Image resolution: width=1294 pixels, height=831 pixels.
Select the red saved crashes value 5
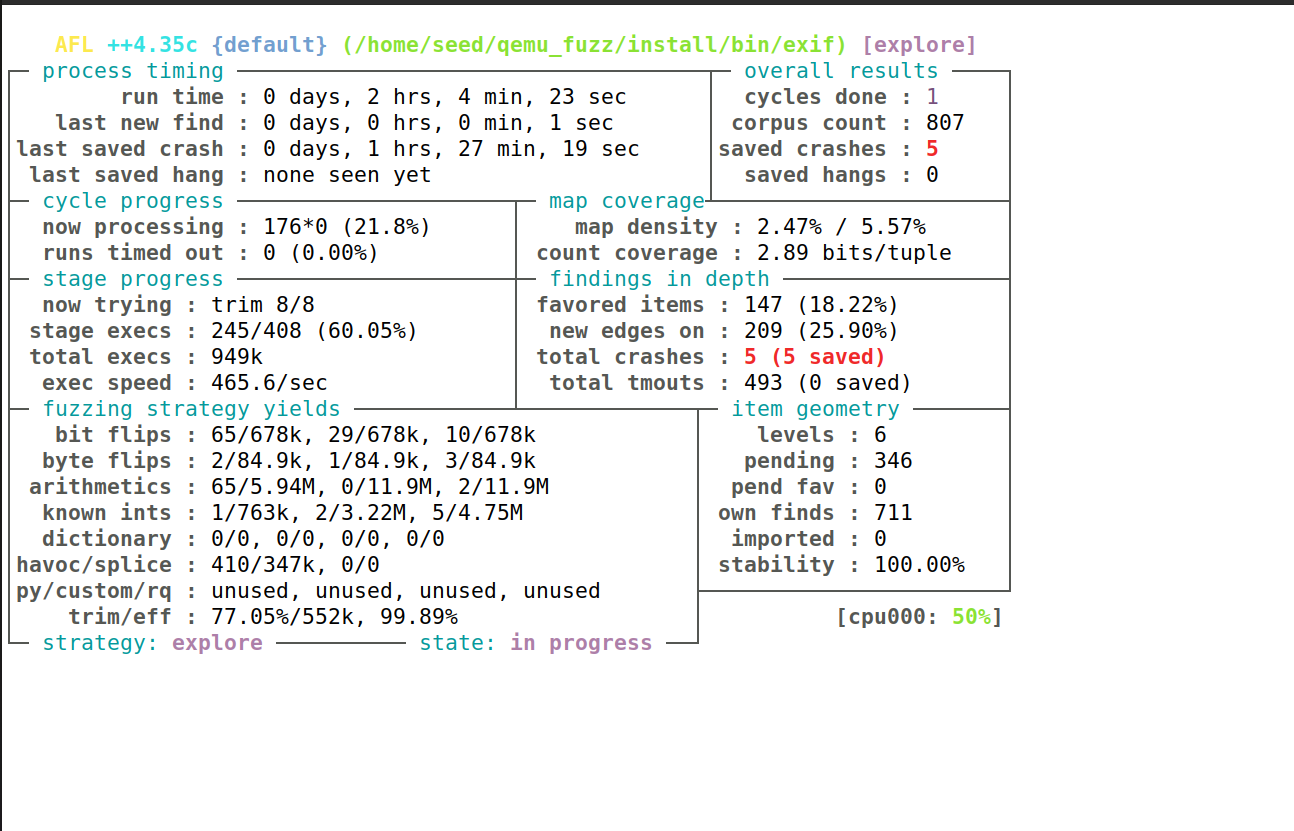point(932,149)
